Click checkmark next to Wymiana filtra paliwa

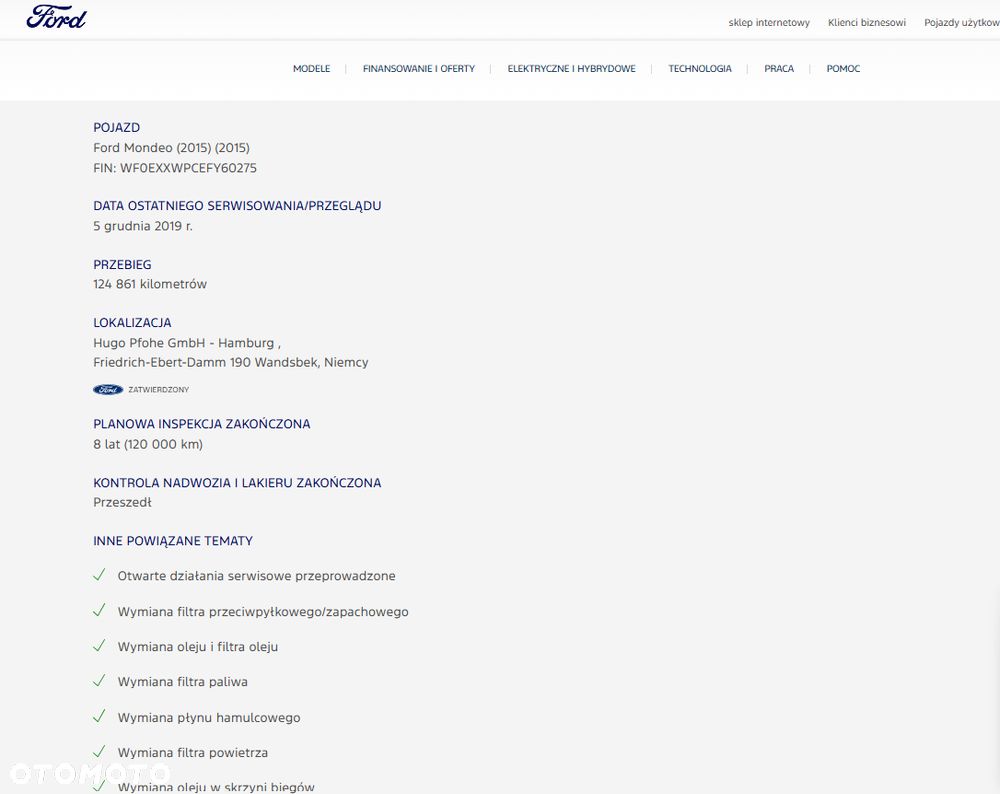[x=99, y=681]
